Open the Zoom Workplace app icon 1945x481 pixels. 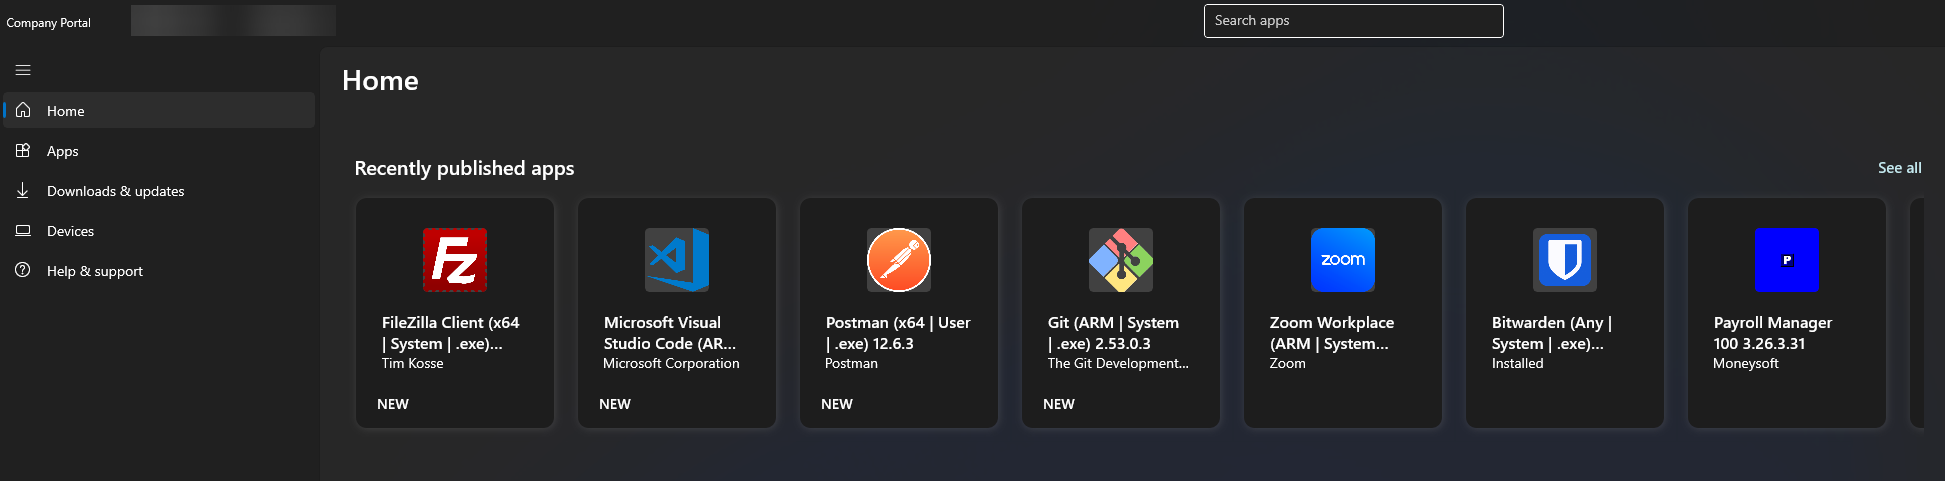pos(1343,260)
